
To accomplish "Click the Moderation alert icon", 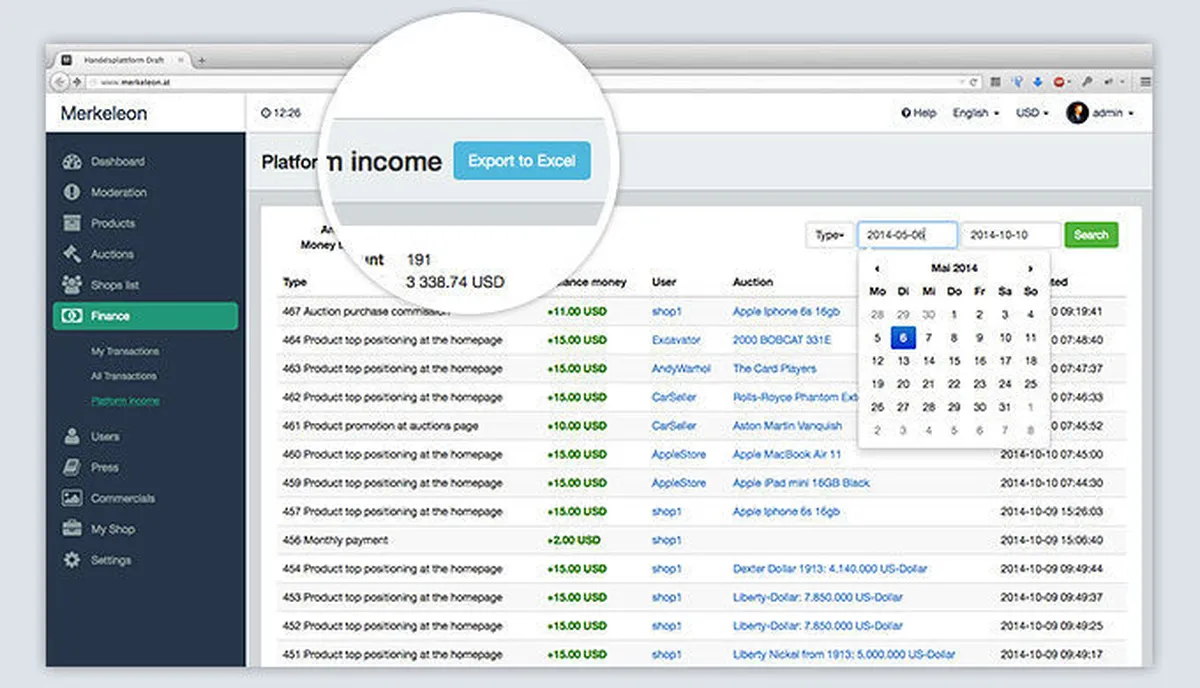I will tap(72, 192).
